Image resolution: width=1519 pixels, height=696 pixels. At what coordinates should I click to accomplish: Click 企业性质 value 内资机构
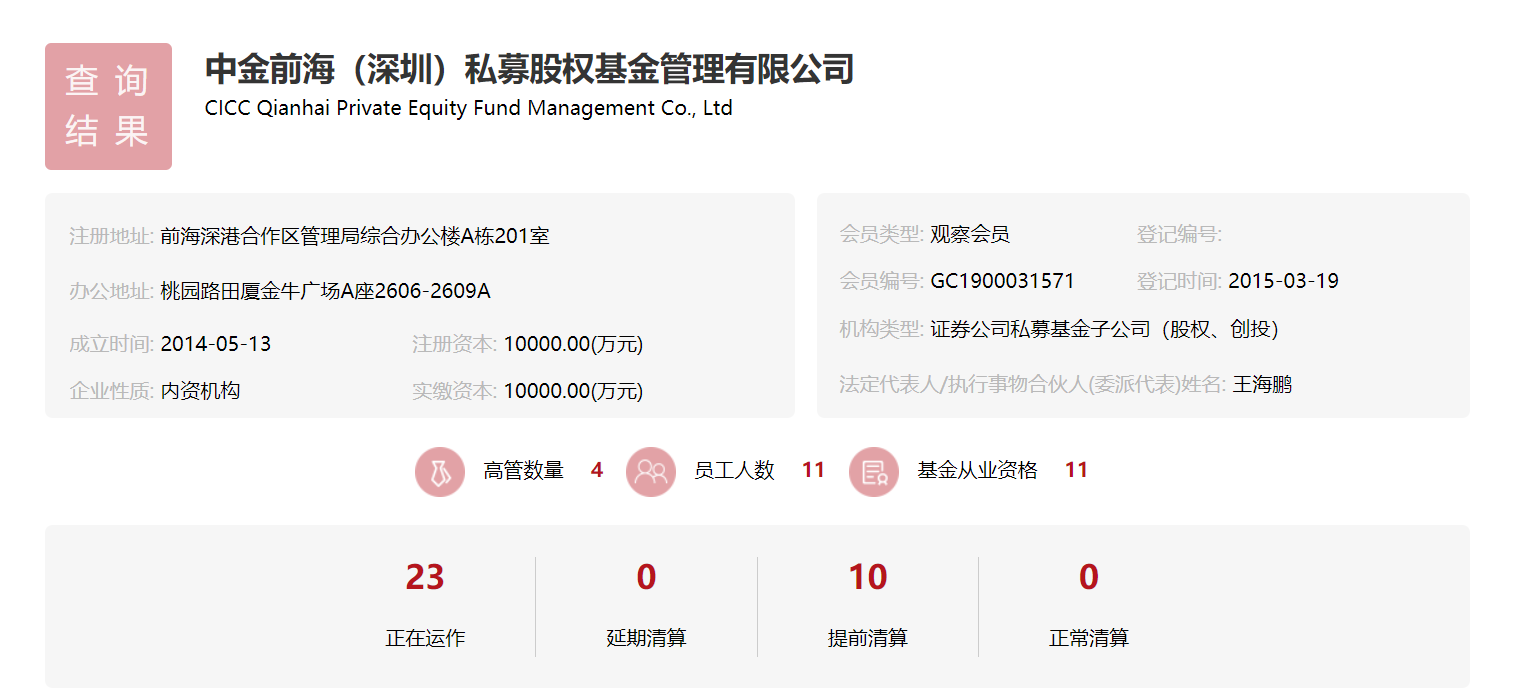[200, 391]
